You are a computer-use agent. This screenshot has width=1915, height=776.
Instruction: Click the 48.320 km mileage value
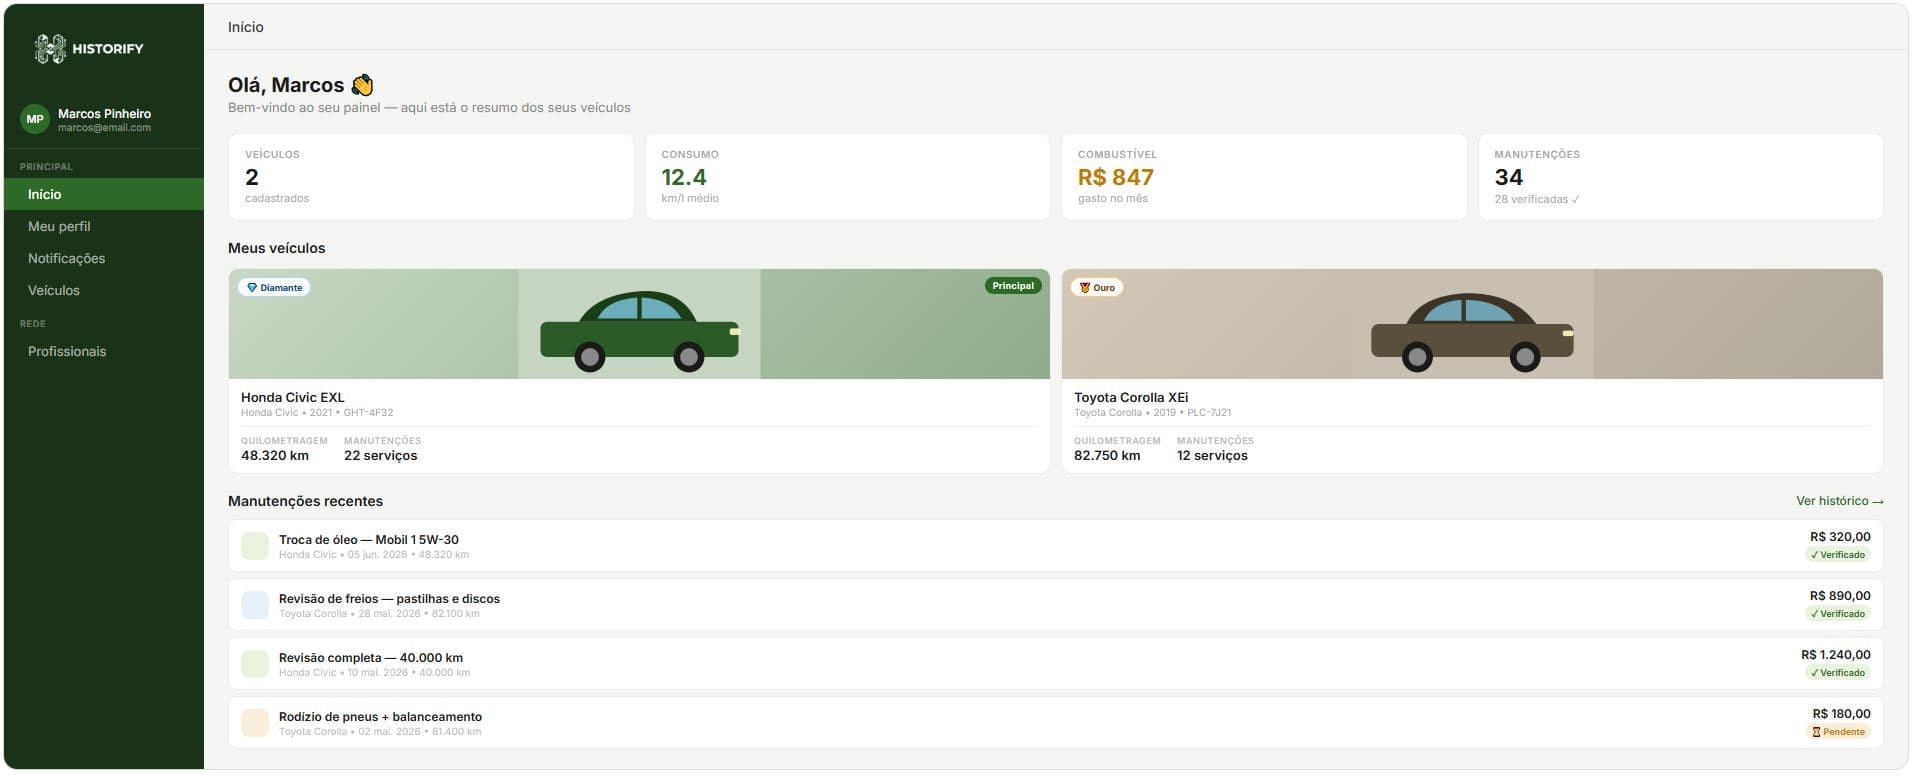[x=275, y=455]
